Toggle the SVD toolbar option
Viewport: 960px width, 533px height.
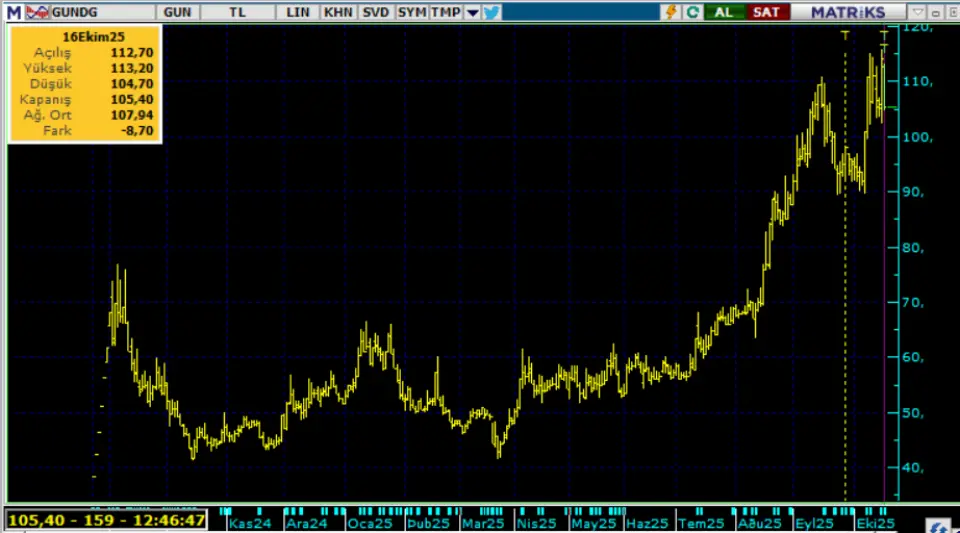(376, 12)
